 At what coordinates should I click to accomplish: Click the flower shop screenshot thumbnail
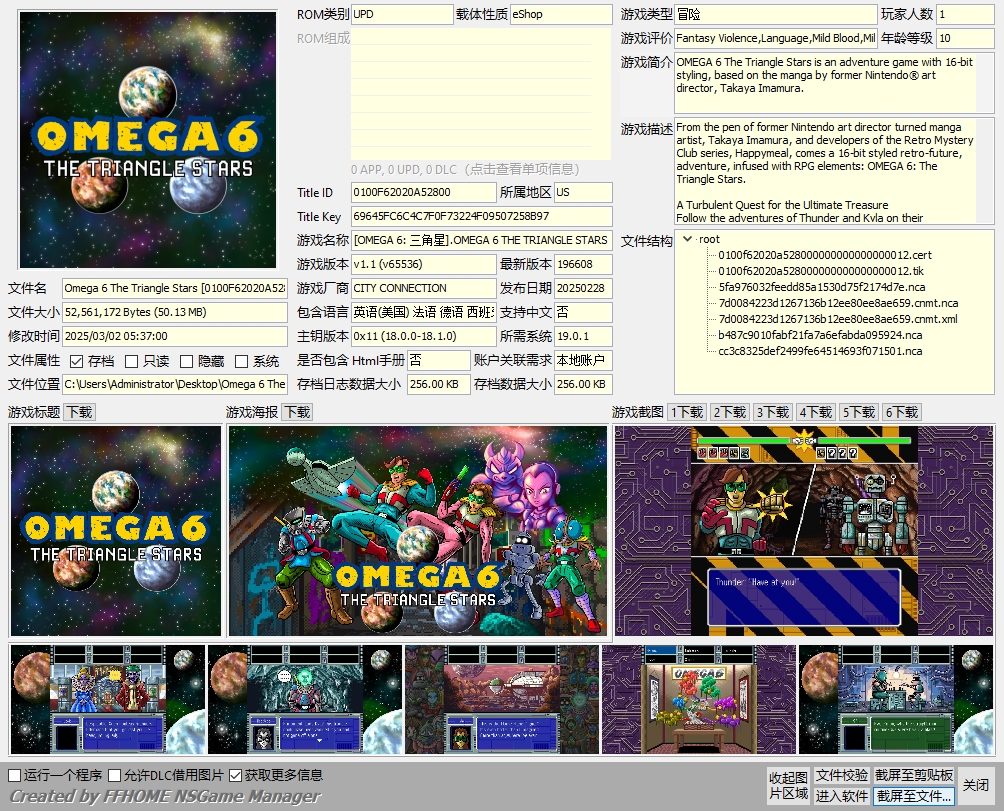699,699
